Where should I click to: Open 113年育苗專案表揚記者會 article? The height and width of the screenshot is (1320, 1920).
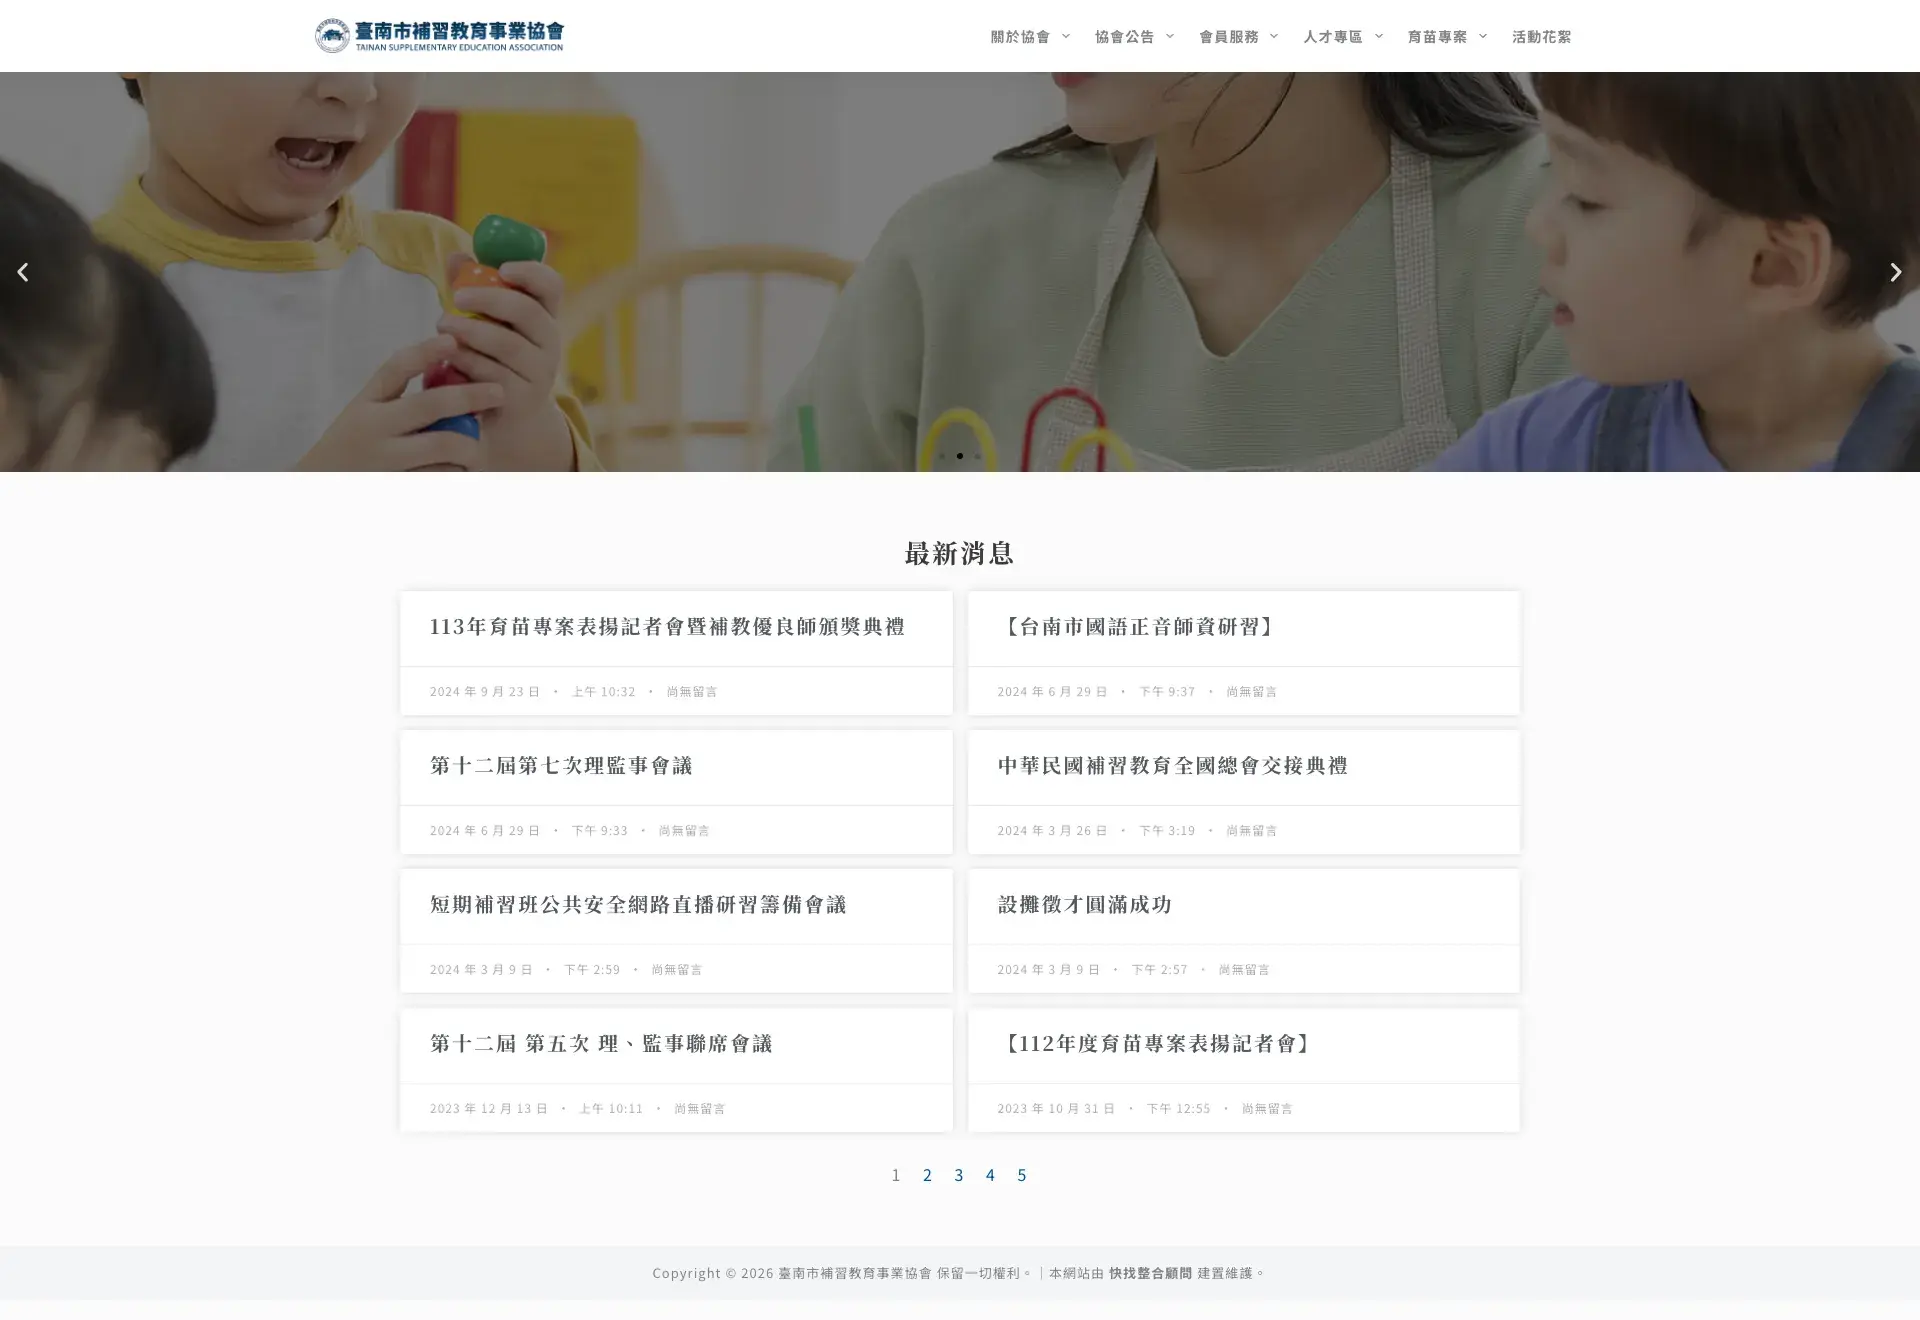point(667,626)
